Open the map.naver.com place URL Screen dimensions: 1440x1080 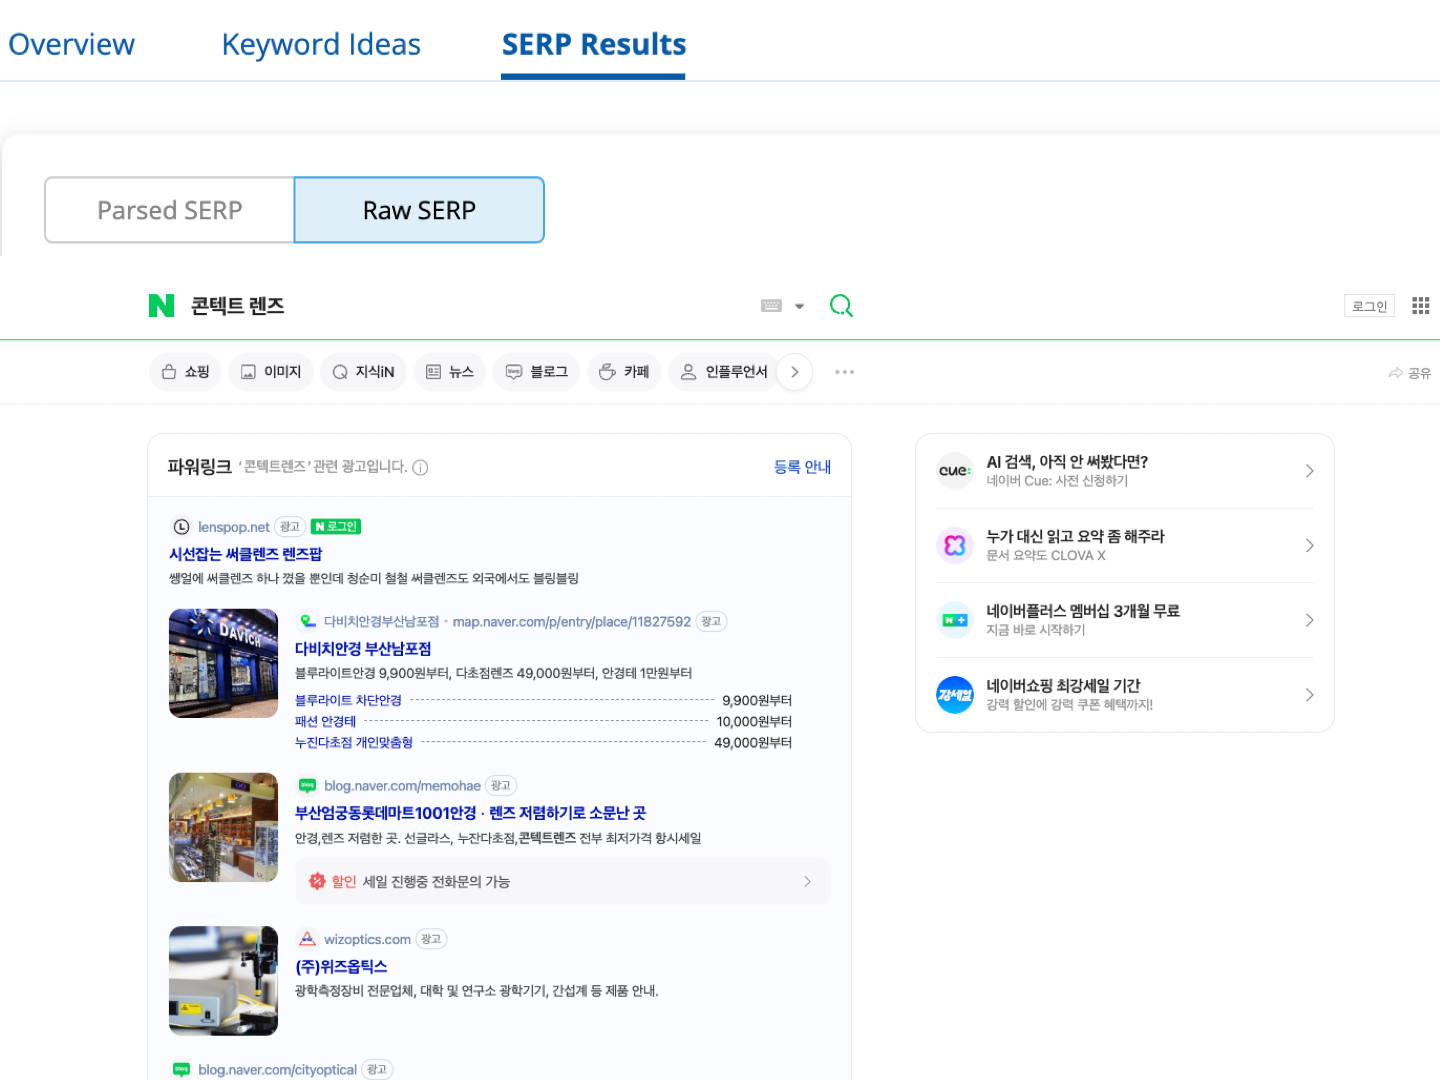coord(571,622)
